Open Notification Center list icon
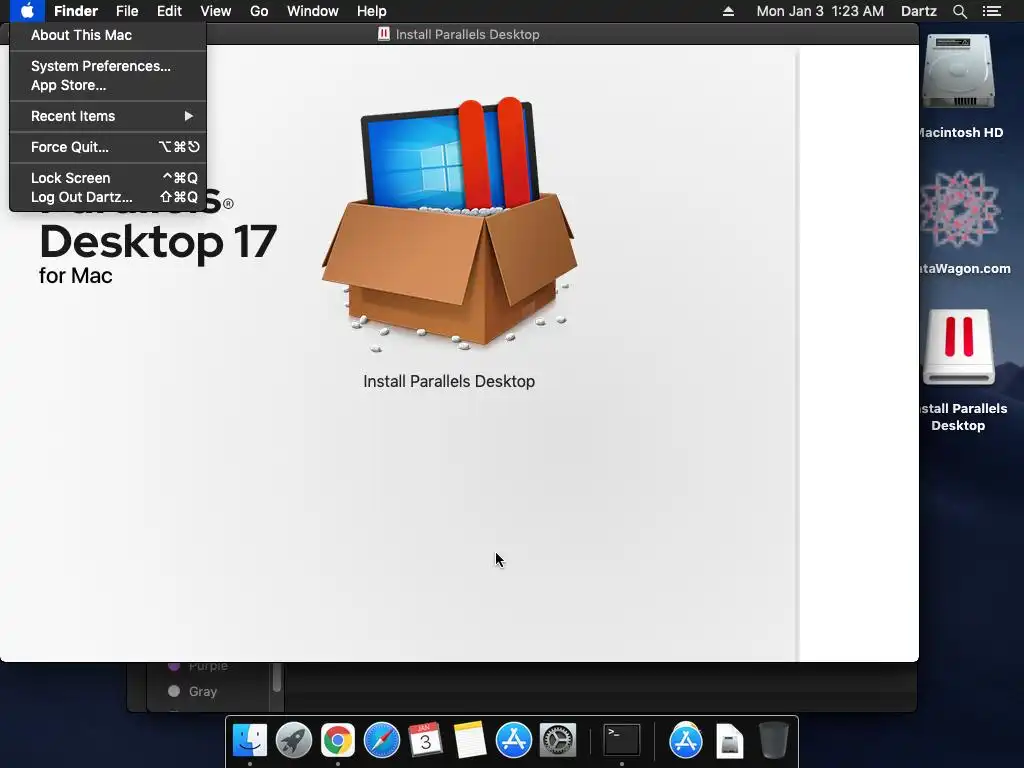This screenshot has width=1024, height=768. pos(992,11)
